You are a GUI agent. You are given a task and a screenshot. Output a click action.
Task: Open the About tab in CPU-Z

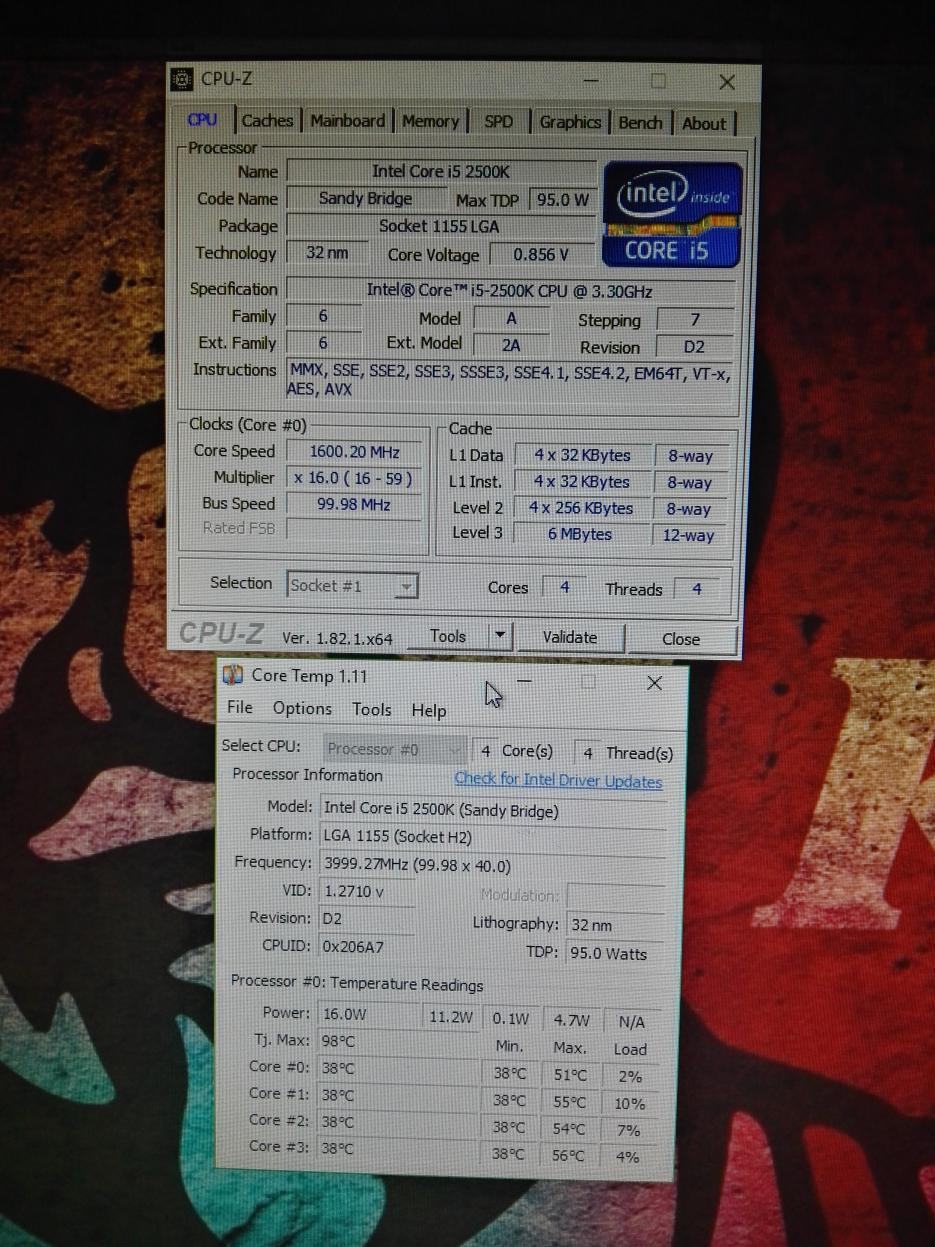[x=704, y=123]
